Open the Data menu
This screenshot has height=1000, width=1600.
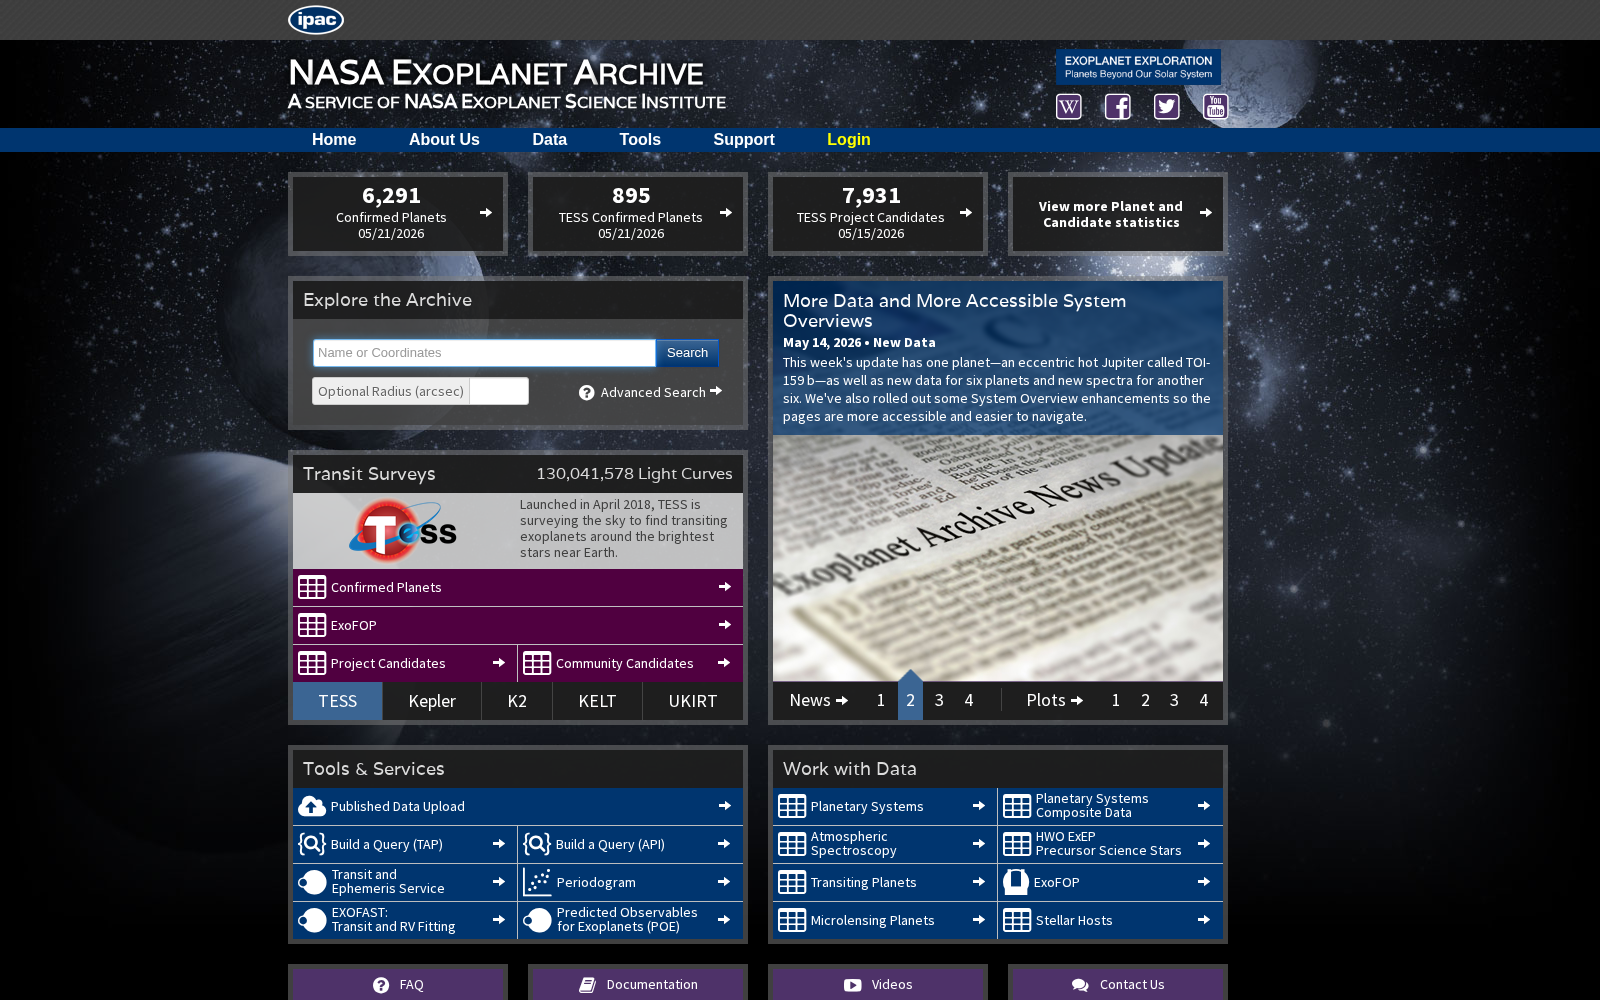pos(549,140)
